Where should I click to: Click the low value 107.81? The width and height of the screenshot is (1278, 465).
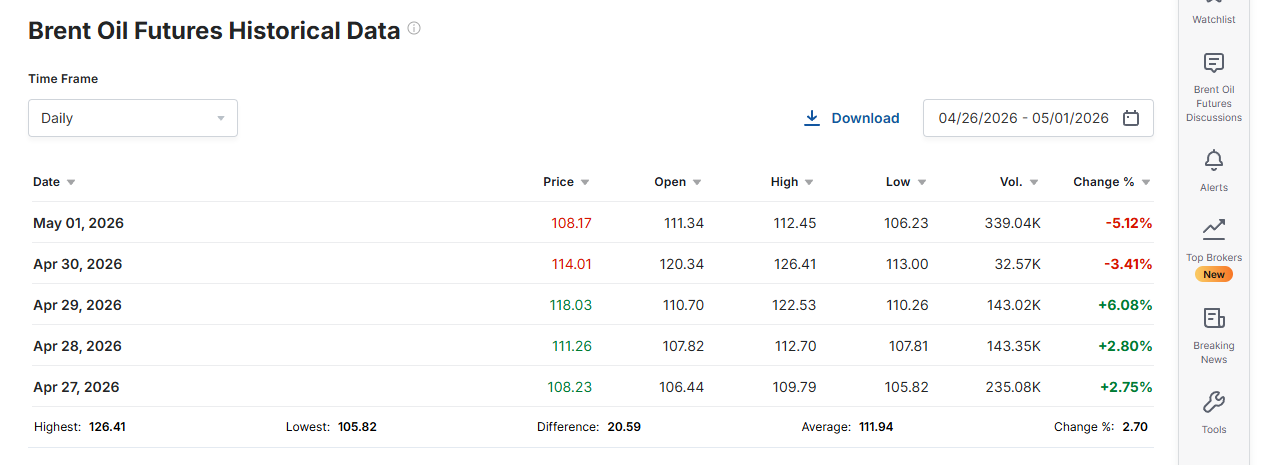click(908, 346)
